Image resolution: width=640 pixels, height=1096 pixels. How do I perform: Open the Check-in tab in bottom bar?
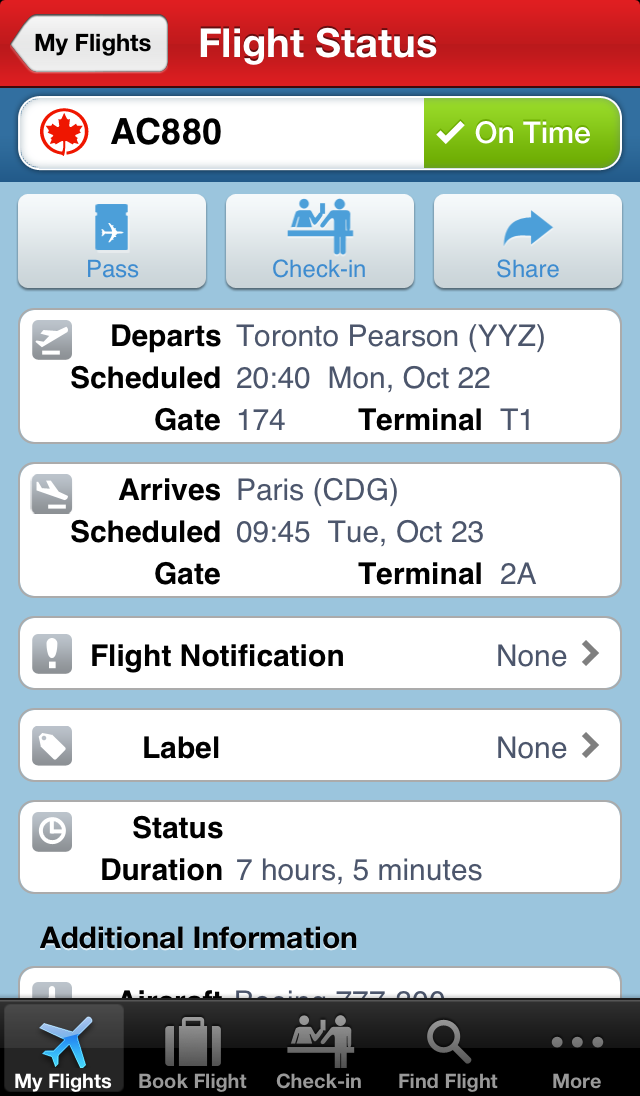[319, 1050]
